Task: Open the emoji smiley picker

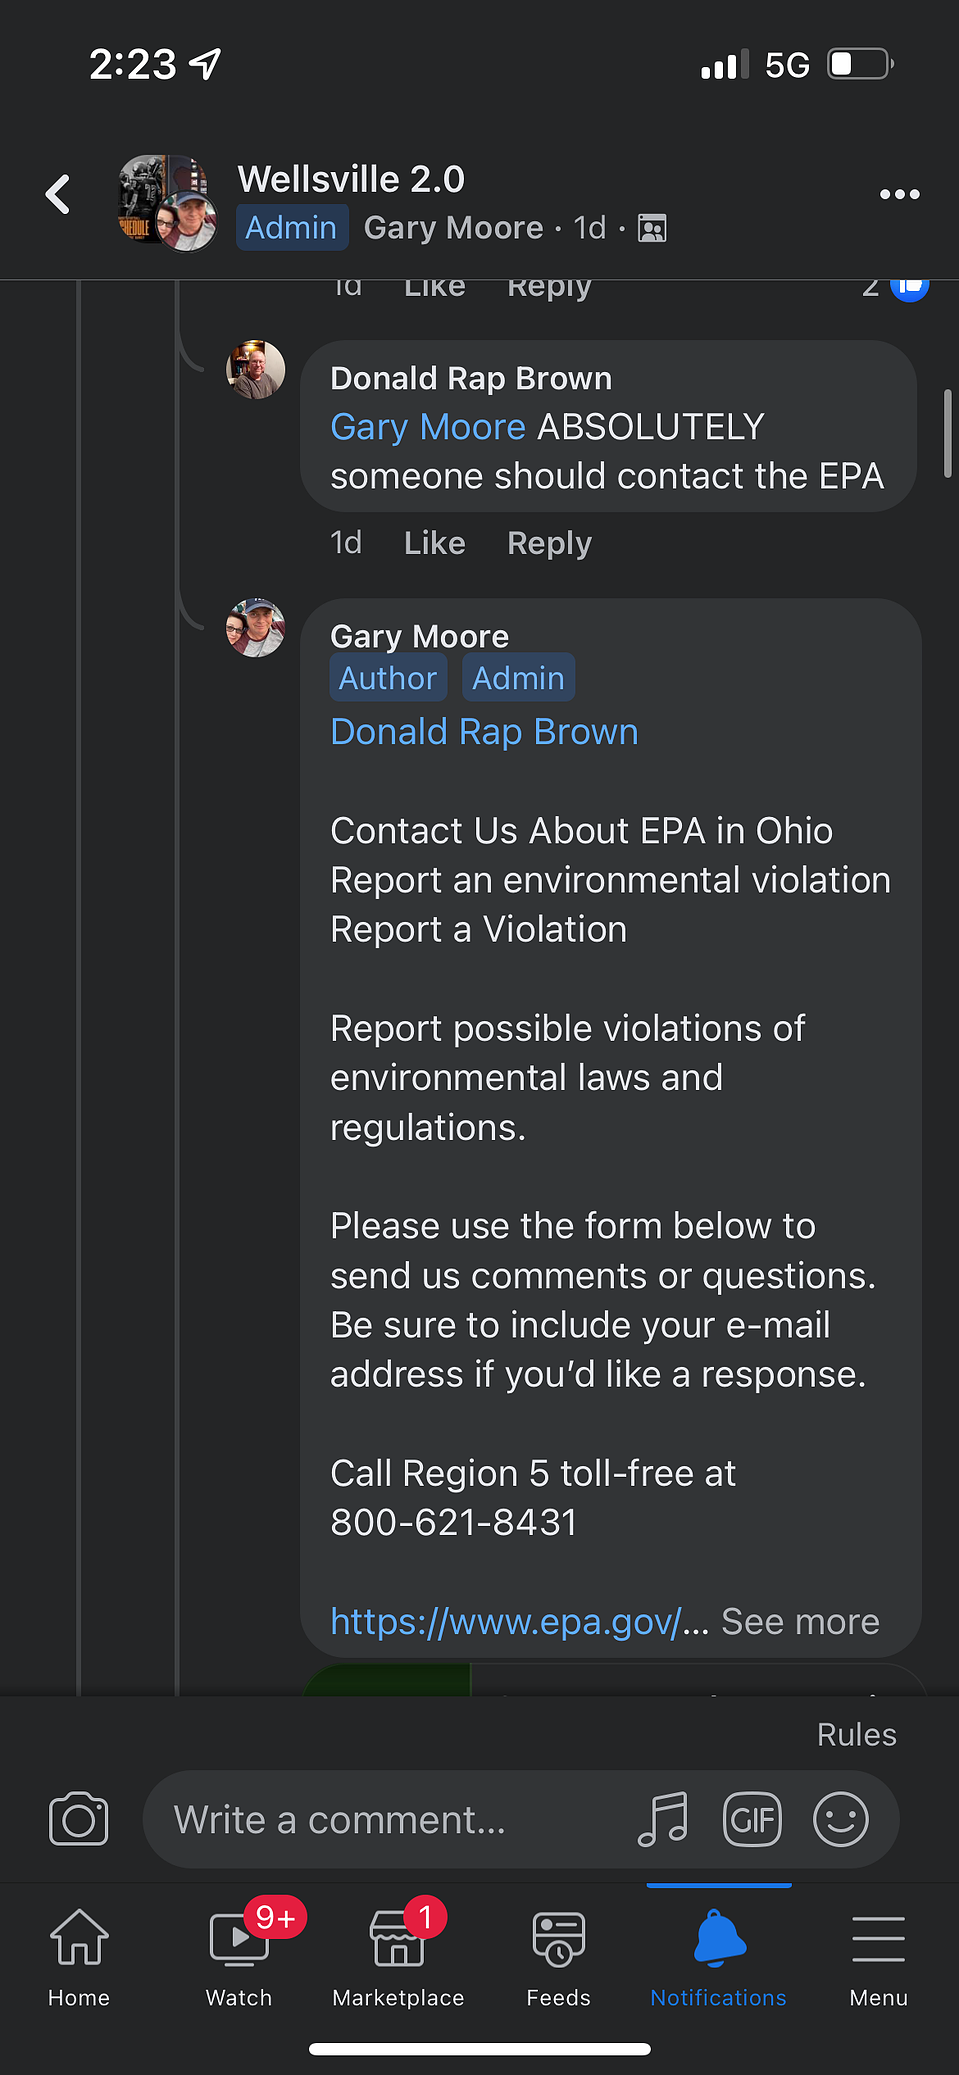Action: (x=841, y=1819)
